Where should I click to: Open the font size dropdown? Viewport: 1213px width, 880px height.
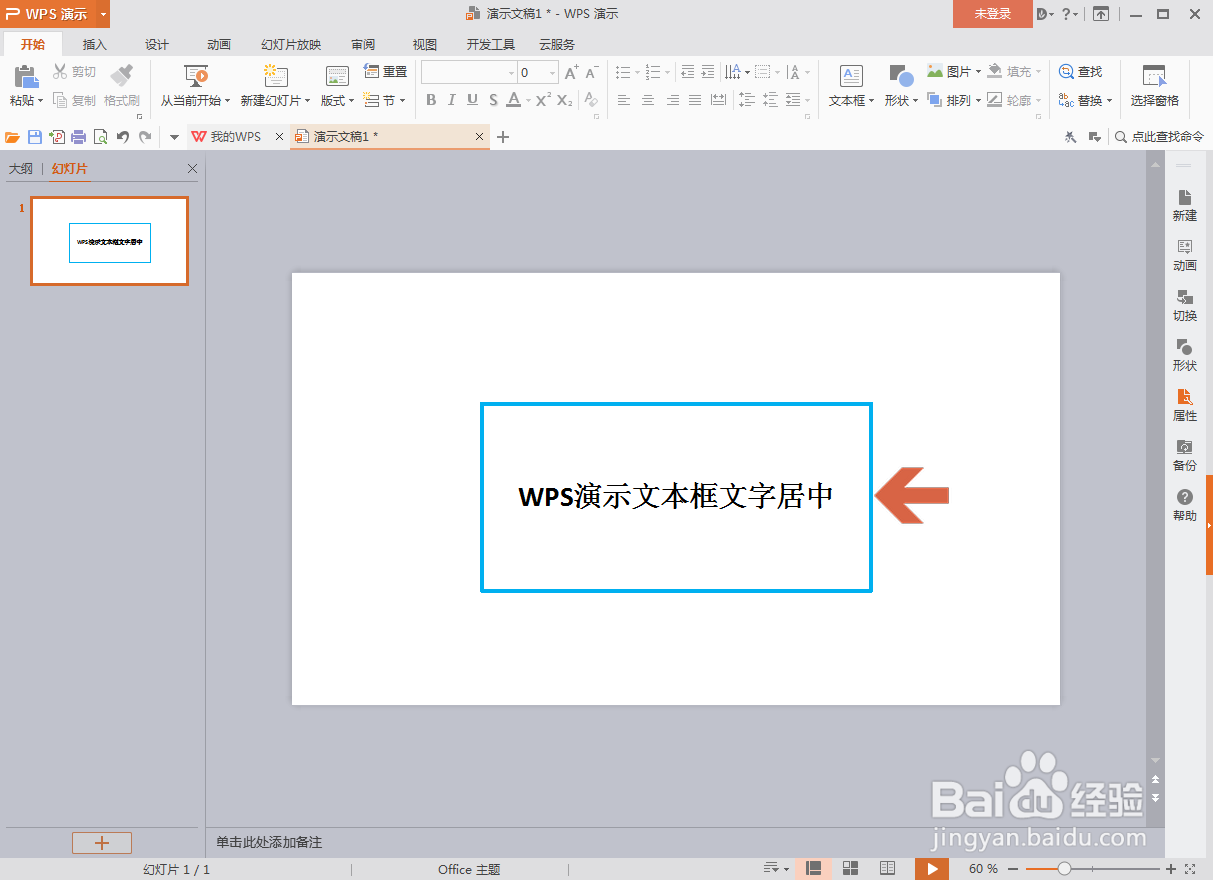pos(552,72)
